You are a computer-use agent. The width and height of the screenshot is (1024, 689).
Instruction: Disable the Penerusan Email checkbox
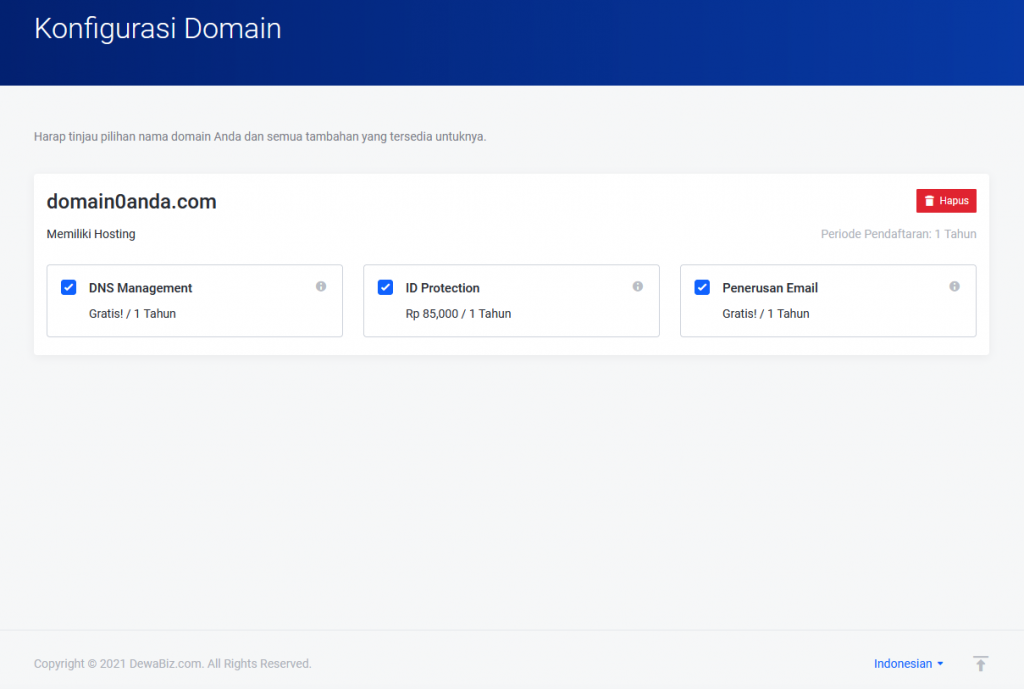pos(702,287)
